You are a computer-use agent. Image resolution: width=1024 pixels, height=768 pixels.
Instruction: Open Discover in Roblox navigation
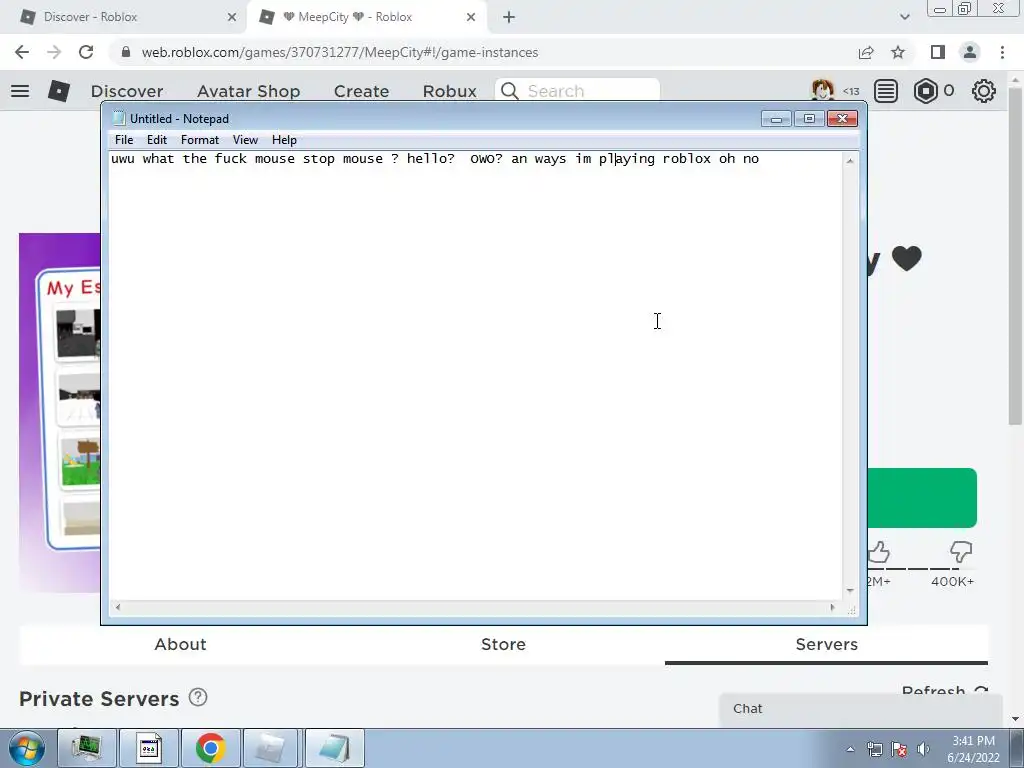127,91
